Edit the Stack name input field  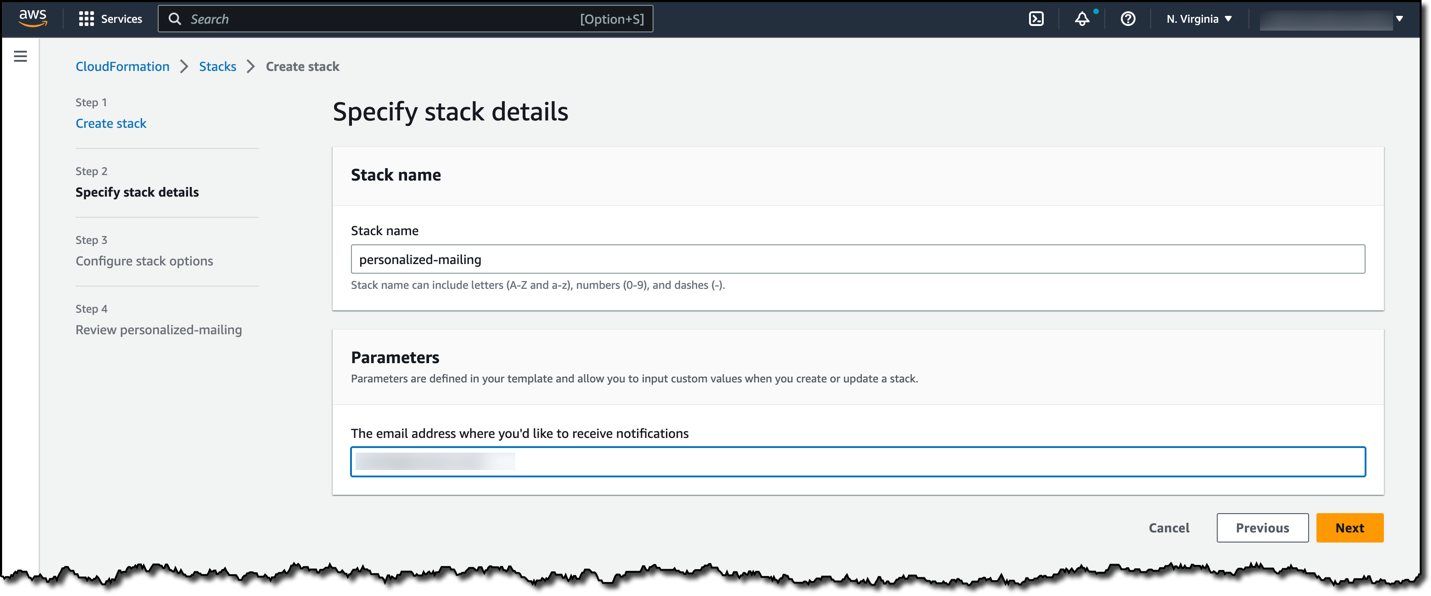(x=857, y=258)
